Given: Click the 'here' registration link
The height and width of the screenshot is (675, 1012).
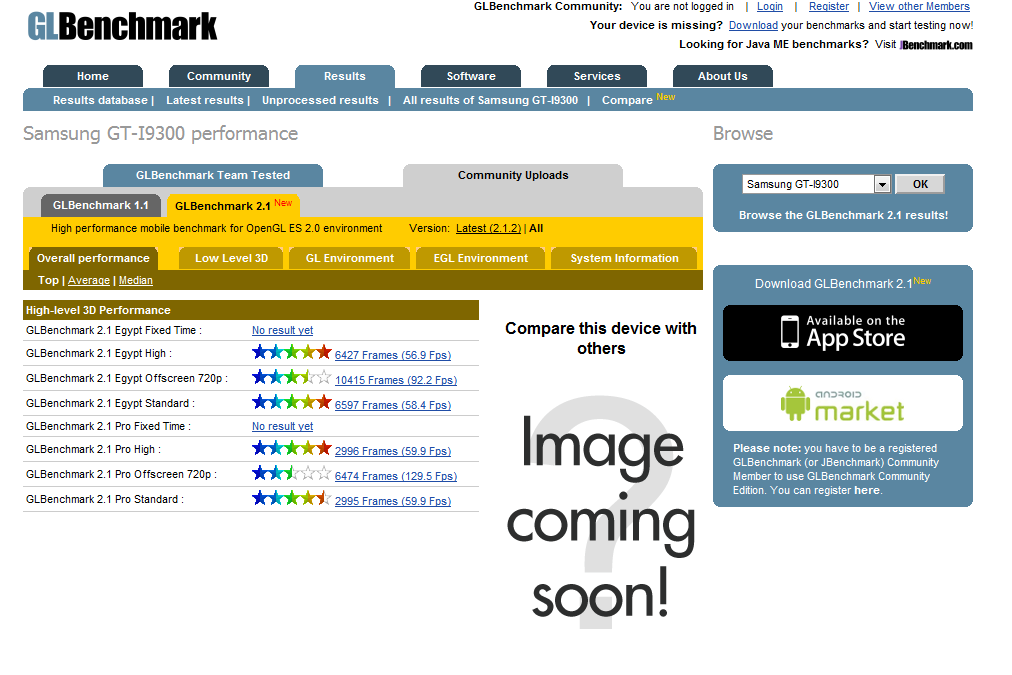Looking at the screenshot, I should pyautogui.click(x=867, y=490).
